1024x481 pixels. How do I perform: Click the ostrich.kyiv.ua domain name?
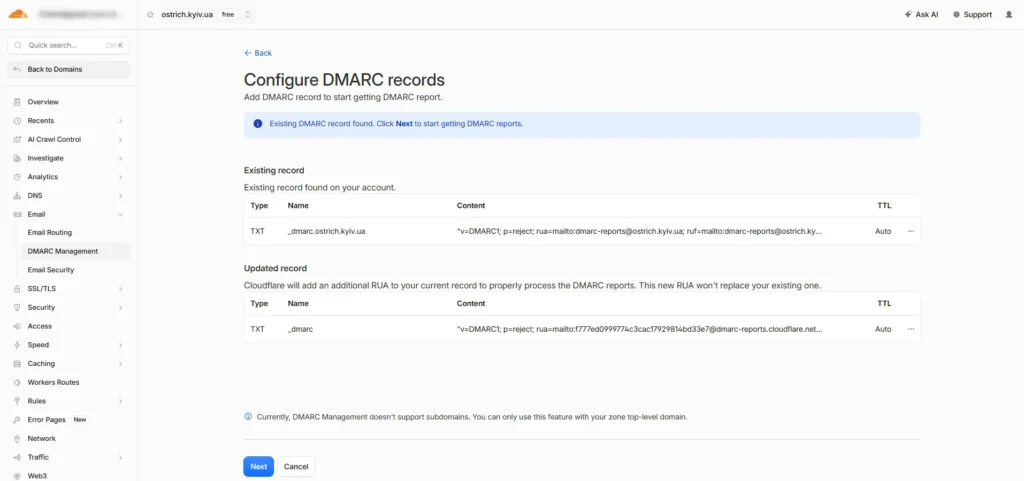187,14
